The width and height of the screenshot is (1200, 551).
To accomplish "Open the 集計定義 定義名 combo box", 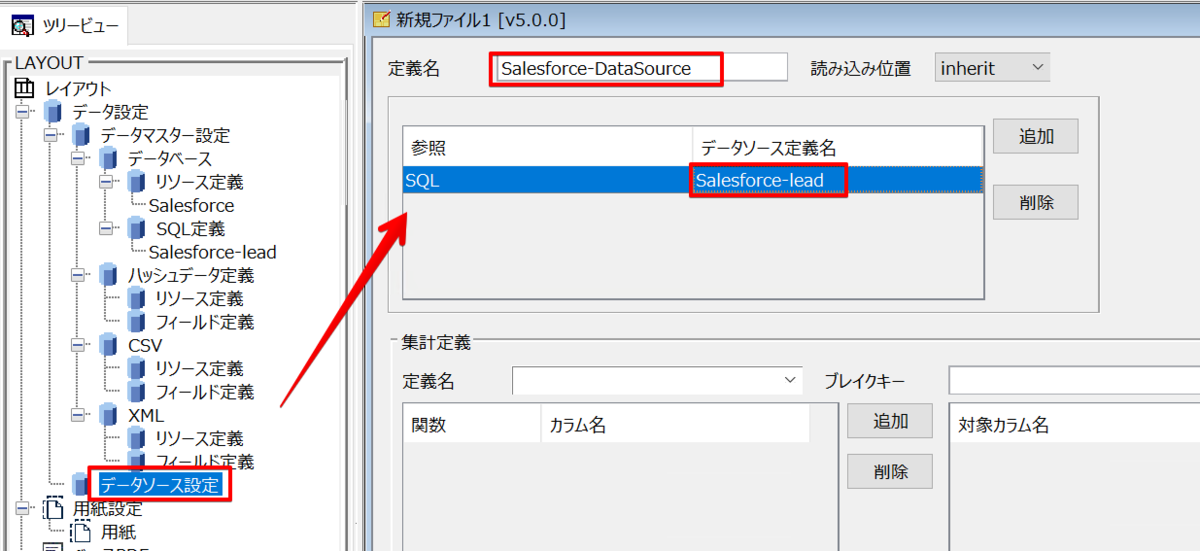I will point(658,382).
